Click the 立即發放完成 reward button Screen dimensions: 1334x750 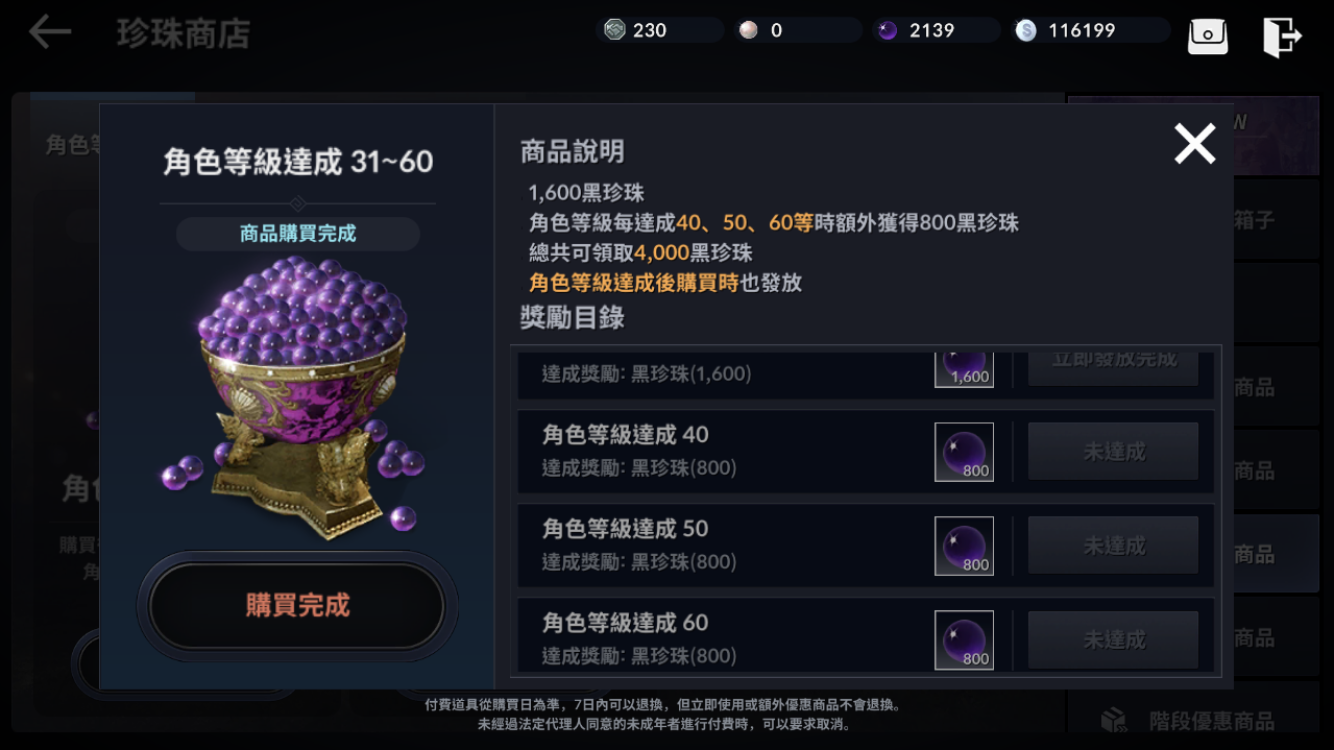click(x=1113, y=366)
